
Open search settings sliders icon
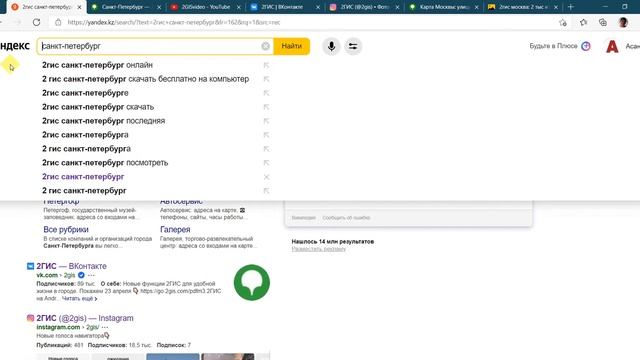click(x=353, y=46)
